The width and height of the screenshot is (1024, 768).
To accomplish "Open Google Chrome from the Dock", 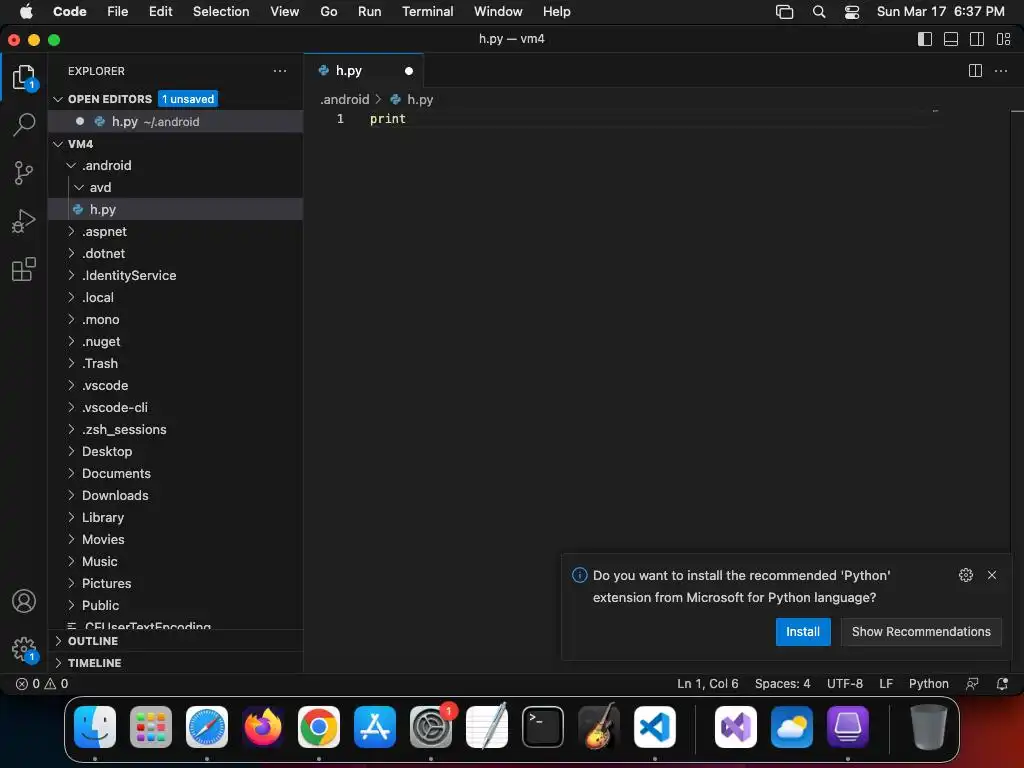I will pyautogui.click(x=319, y=727).
